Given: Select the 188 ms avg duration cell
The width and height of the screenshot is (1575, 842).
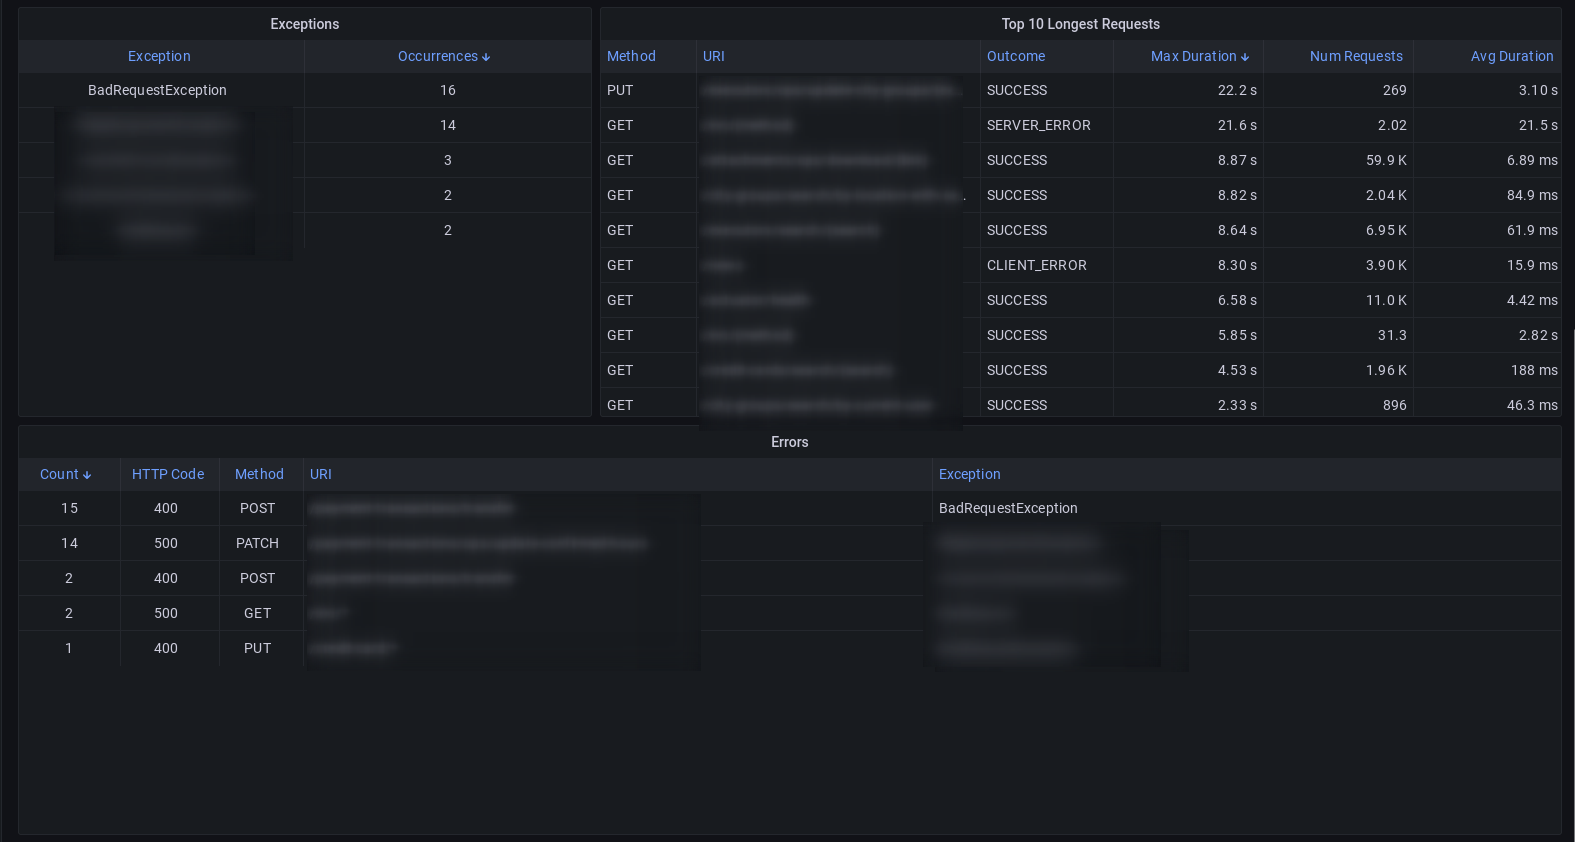Looking at the screenshot, I should pyautogui.click(x=1534, y=370).
